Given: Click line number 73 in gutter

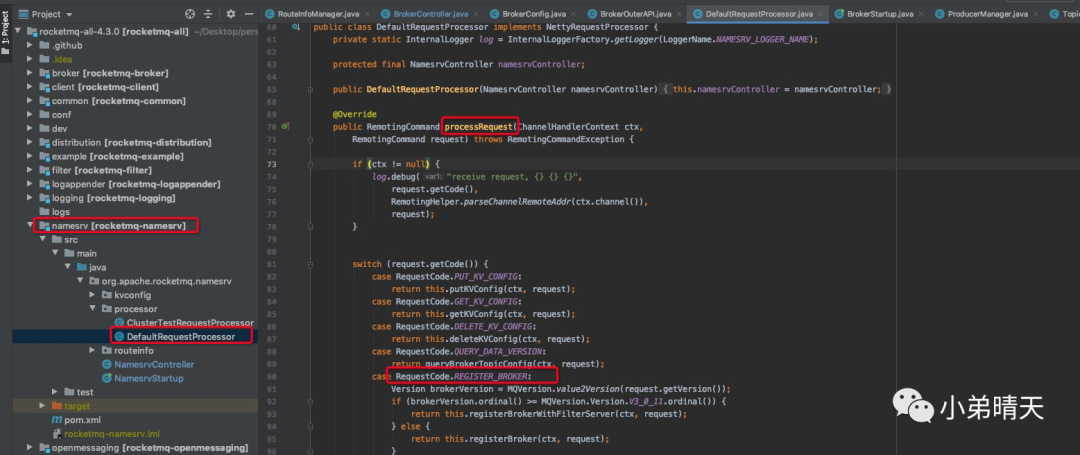Looking at the screenshot, I should [272, 164].
